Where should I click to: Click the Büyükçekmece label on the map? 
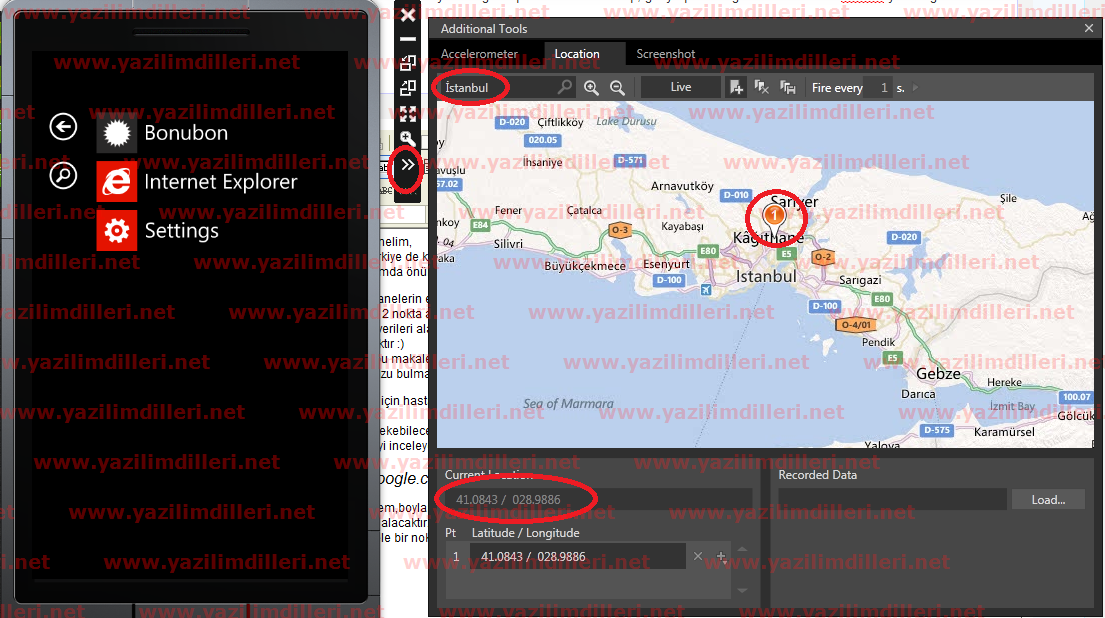585,266
